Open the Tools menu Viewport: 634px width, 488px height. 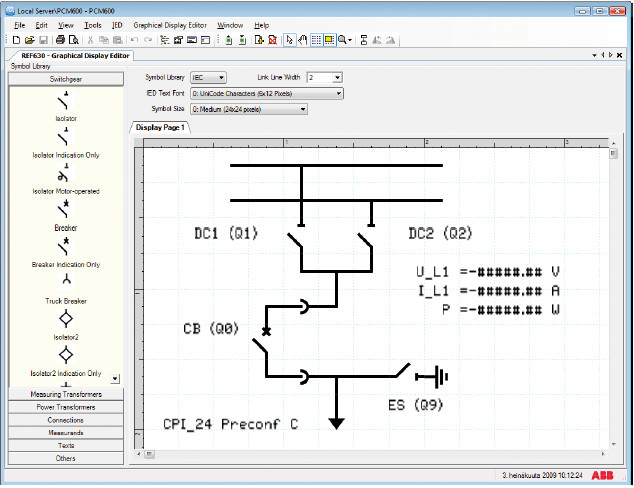pos(93,25)
